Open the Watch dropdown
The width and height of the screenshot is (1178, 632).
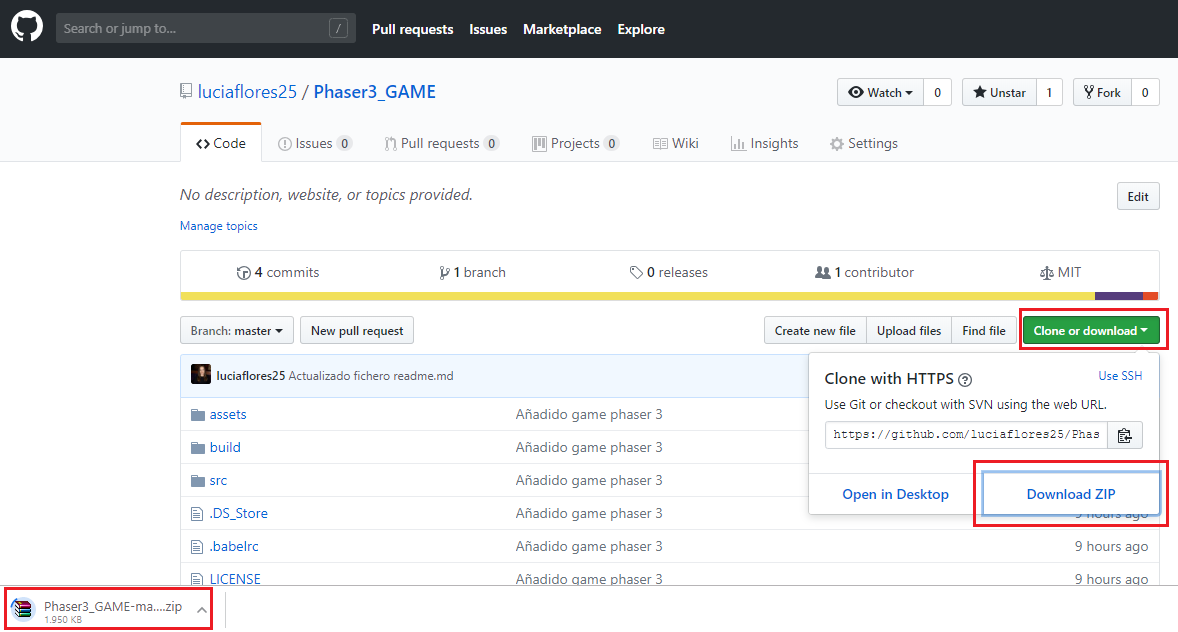point(880,92)
